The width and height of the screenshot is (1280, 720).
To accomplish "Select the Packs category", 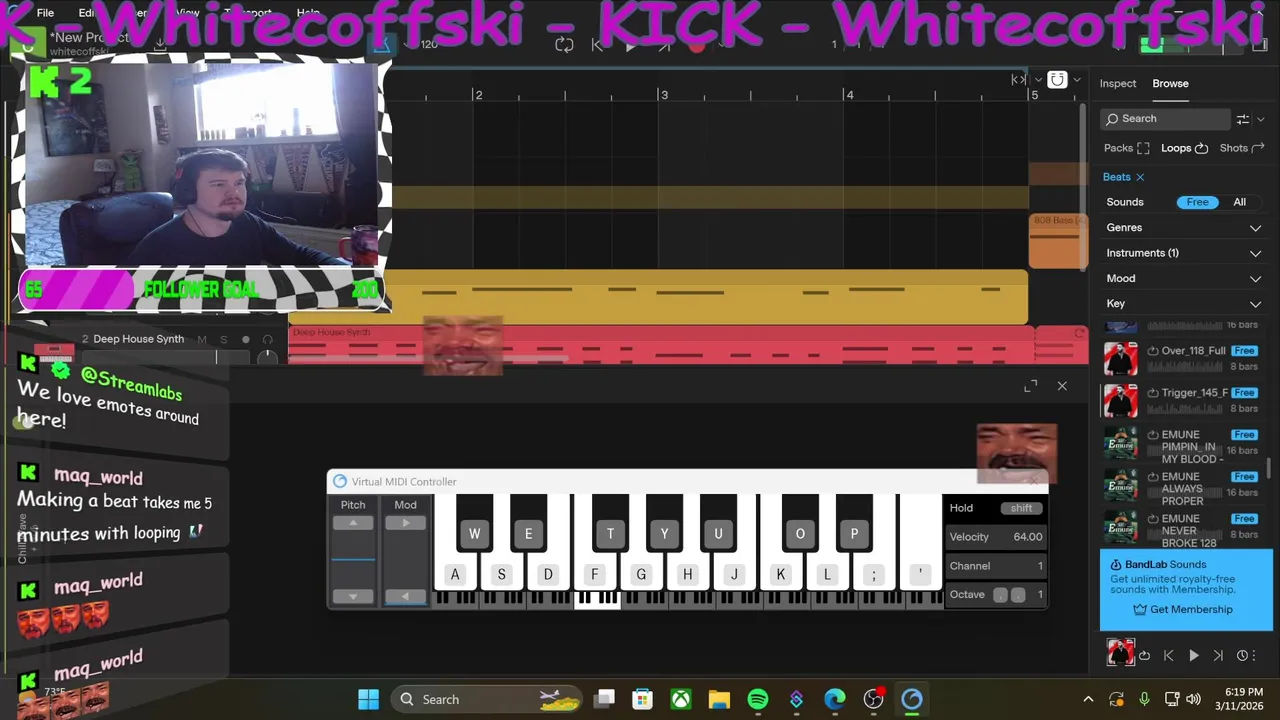I will [x=1127, y=148].
